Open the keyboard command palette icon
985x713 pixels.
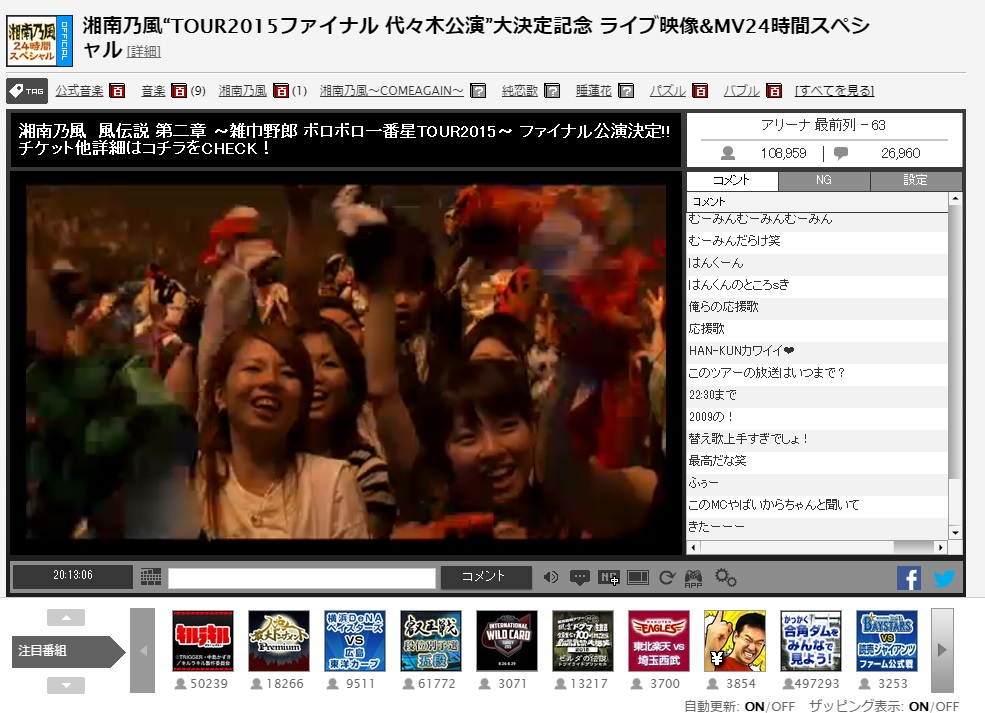(x=151, y=577)
